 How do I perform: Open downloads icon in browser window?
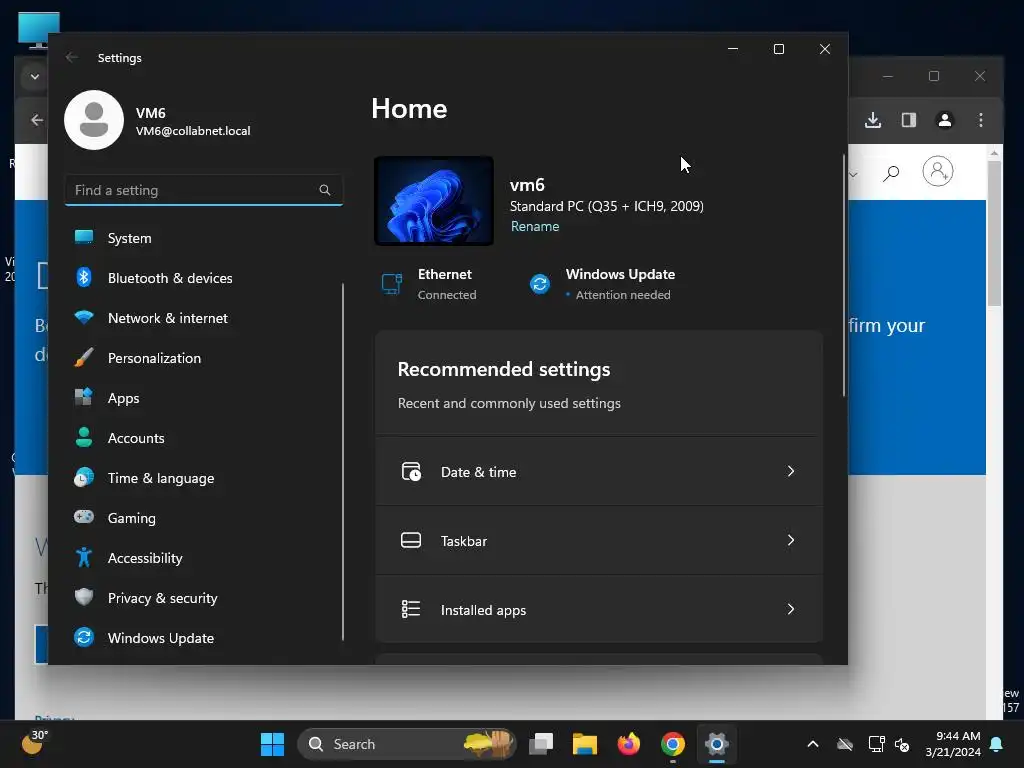tap(873, 120)
